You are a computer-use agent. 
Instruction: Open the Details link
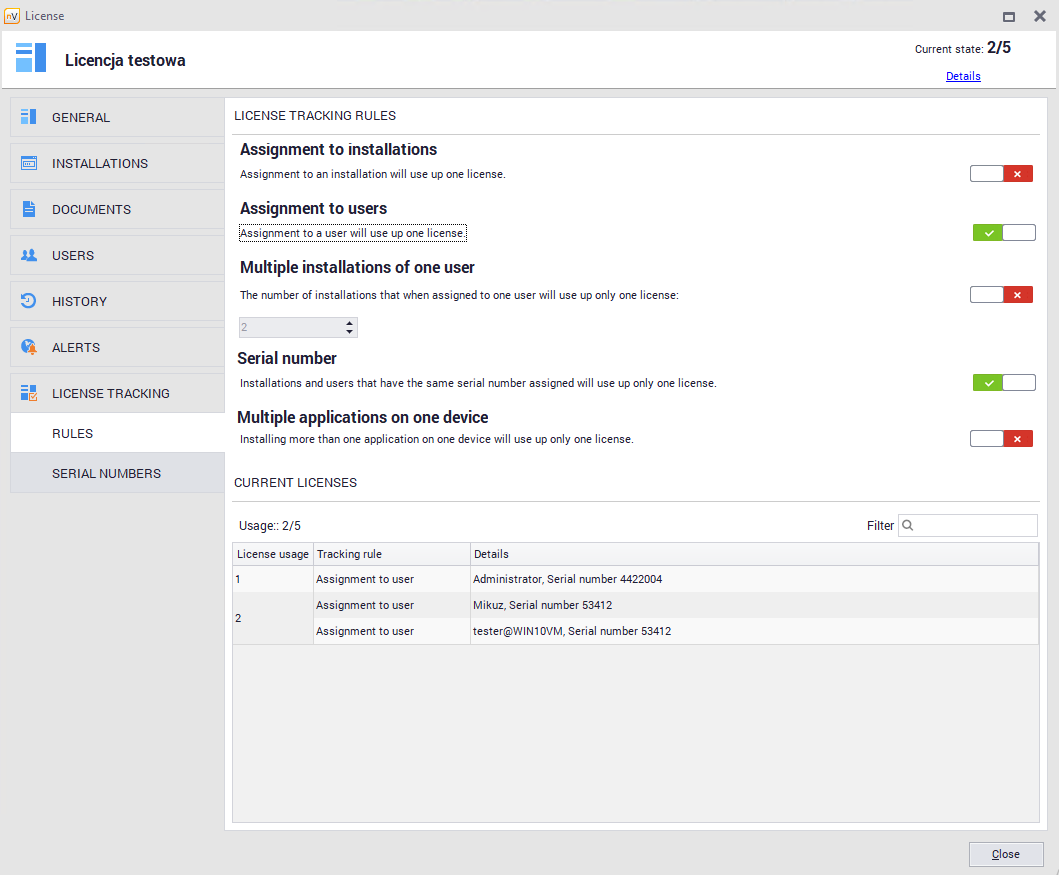tap(963, 76)
